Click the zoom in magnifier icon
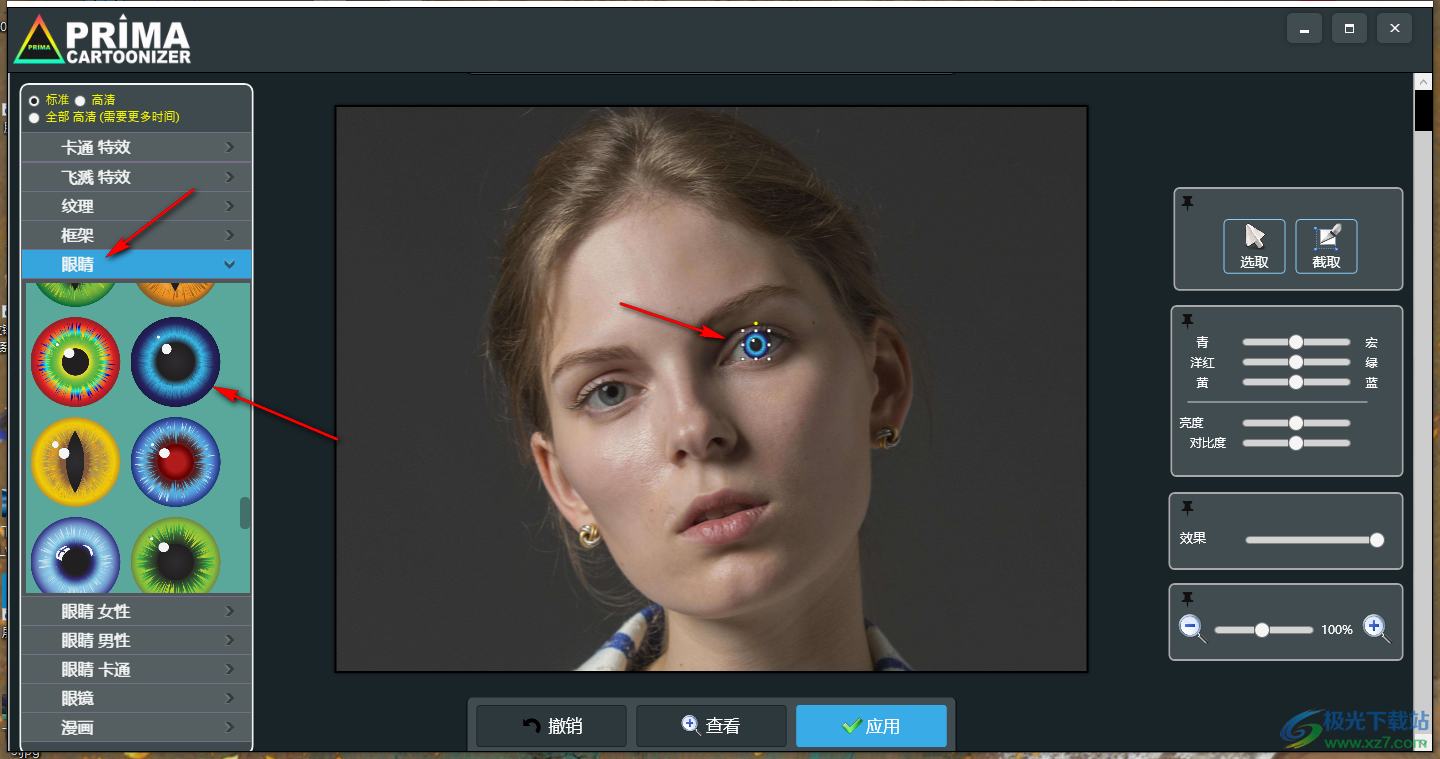This screenshot has width=1440, height=759. pyautogui.click(x=1377, y=629)
